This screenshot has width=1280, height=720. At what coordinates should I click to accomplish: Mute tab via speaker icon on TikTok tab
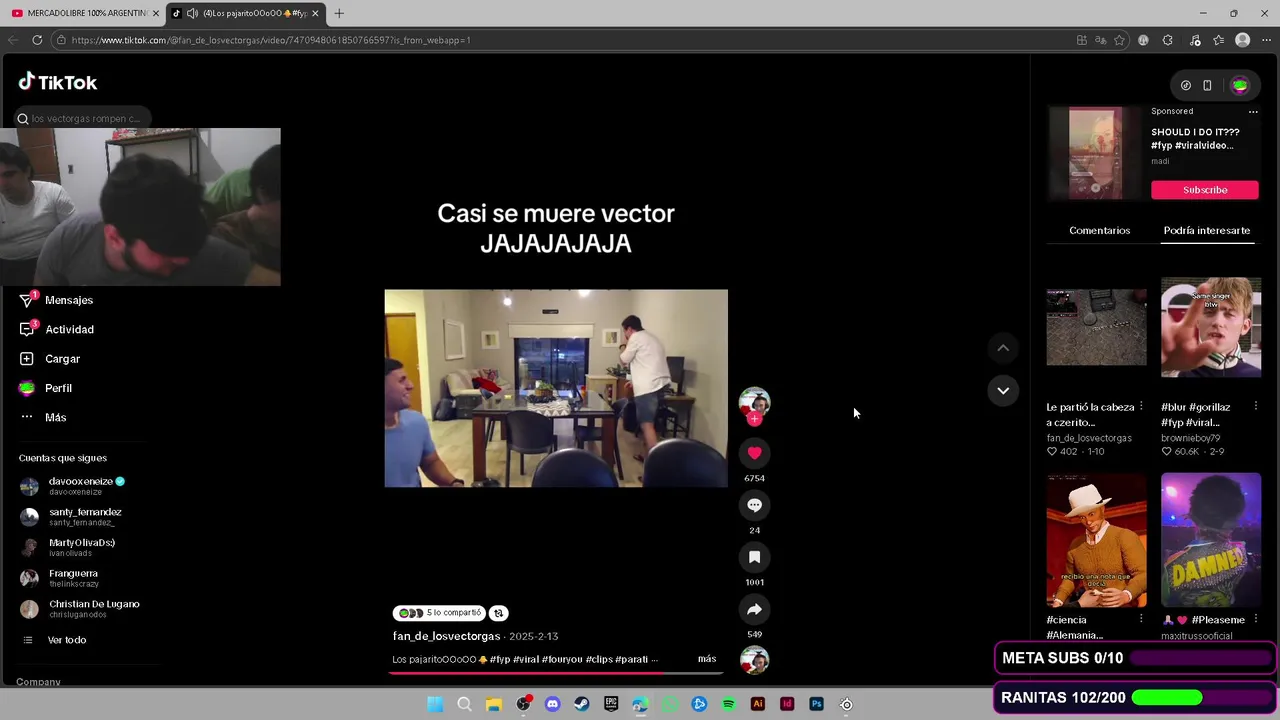[x=192, y=13]
